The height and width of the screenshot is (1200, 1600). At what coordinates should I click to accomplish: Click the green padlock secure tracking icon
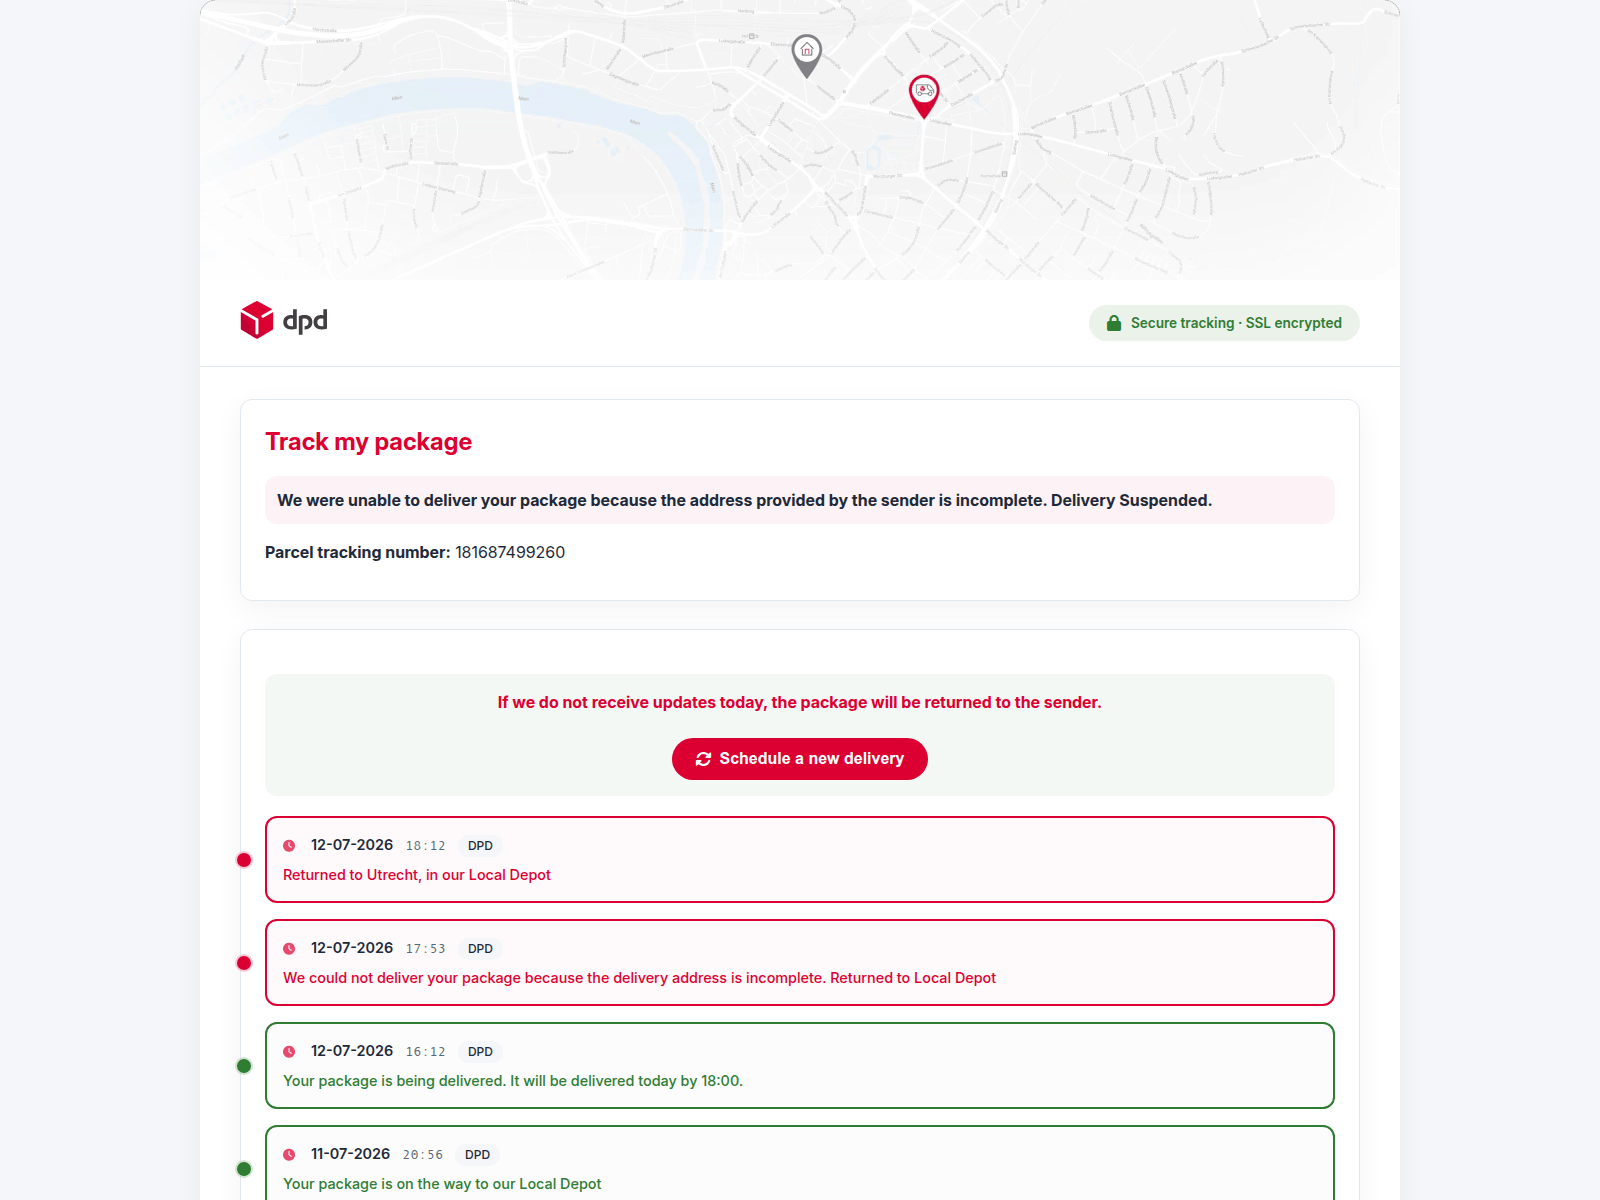point(1114,323)
